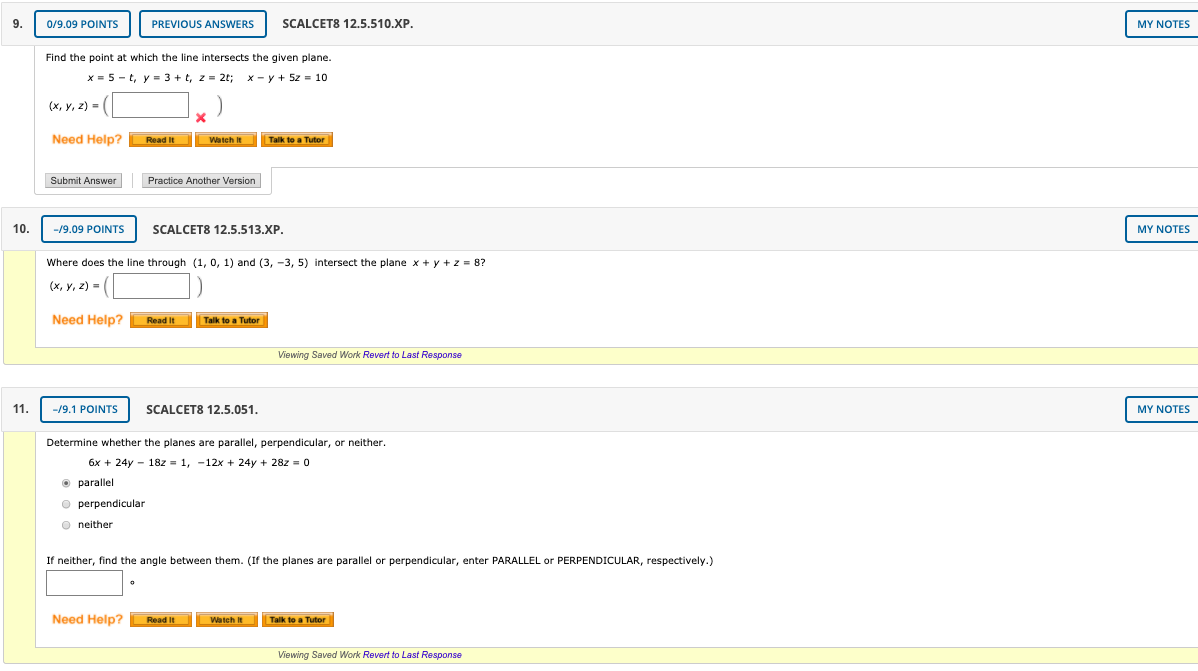The image size is (1198, 671).
Task: Click Practice Another Version
Action: tap(201, 180)
